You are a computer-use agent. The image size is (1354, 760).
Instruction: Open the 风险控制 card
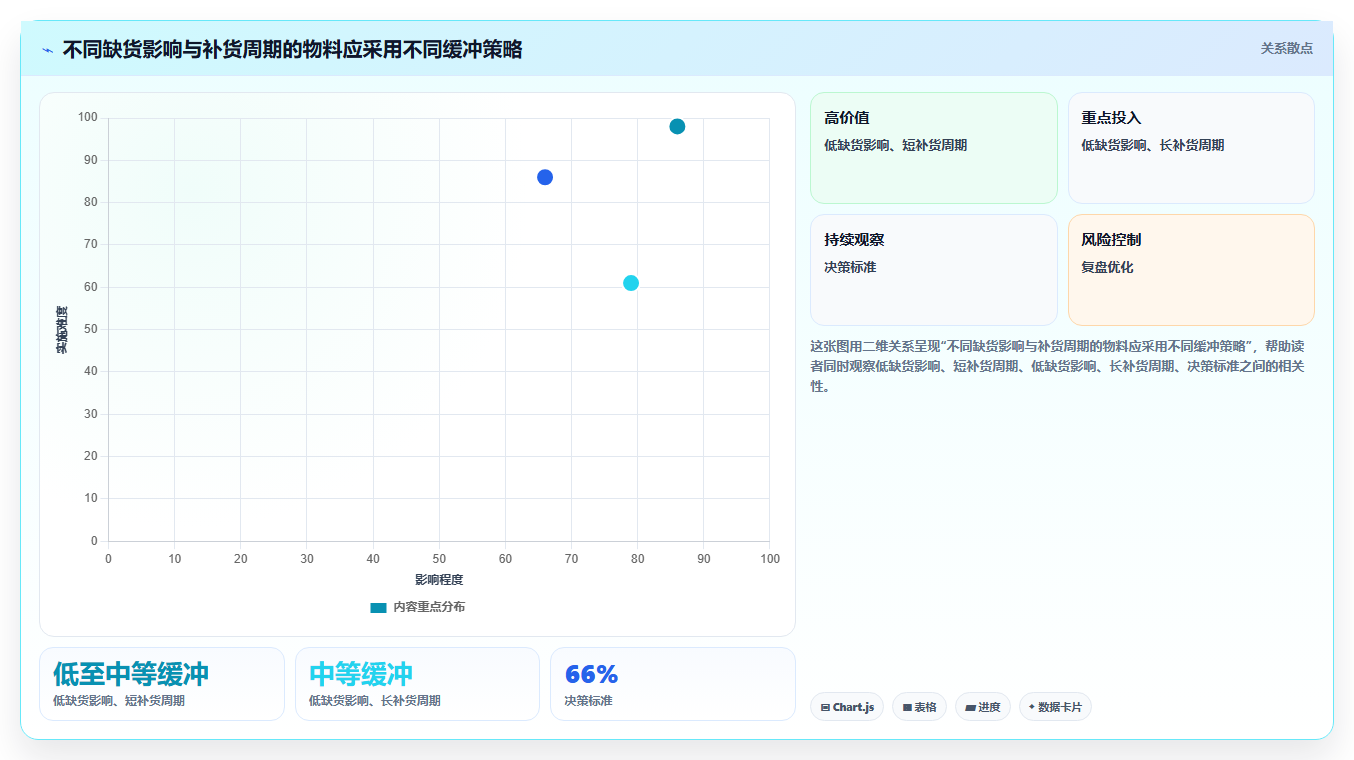point(1191,270)
